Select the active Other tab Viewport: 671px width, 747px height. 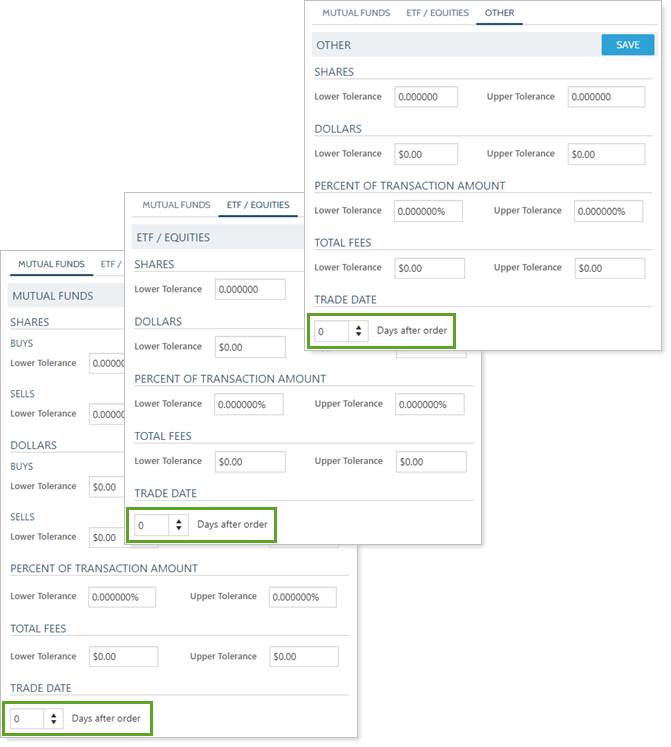[x=499, y=14]
